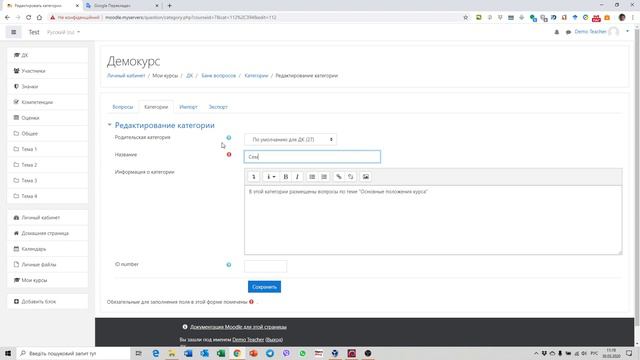Viewport: 640px width, 360px height.
Task: Insert an ordered list in the editor
Action: [x=324, y=177]
